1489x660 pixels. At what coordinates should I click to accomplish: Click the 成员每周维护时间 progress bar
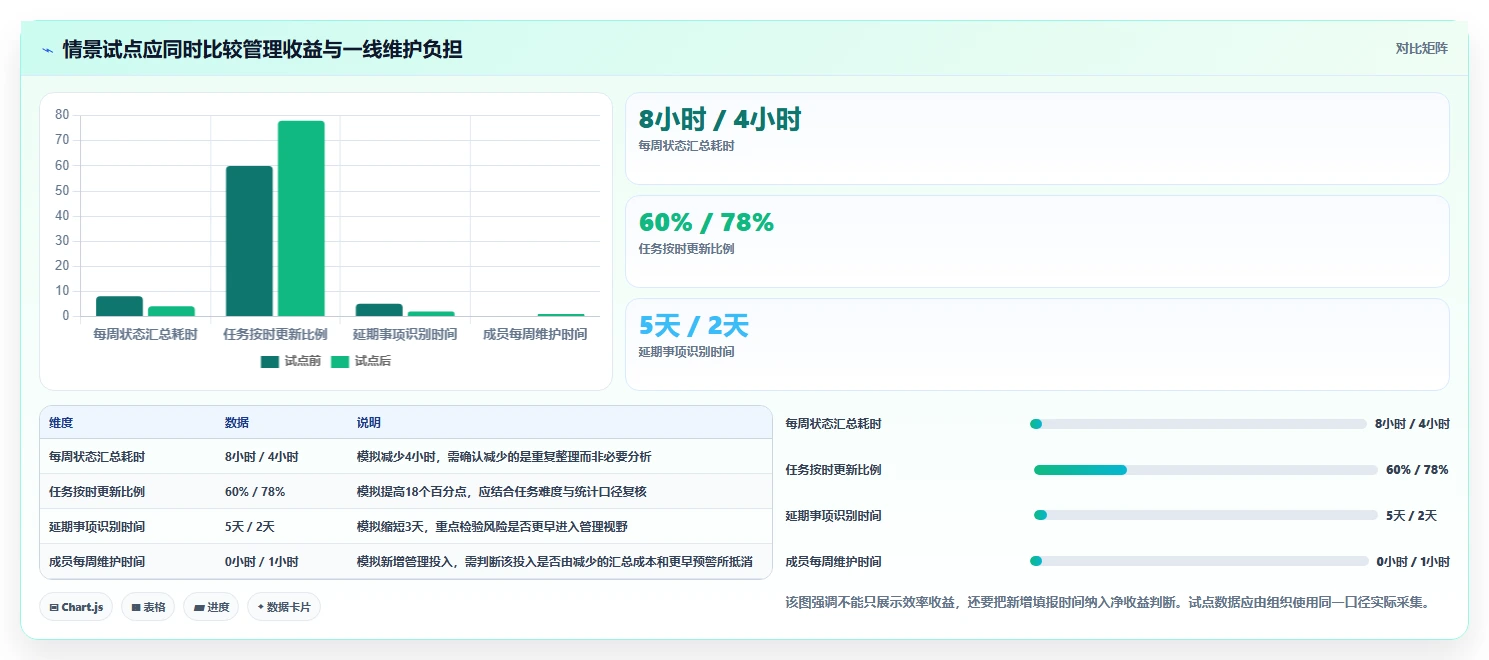[x=1199, y=561]
